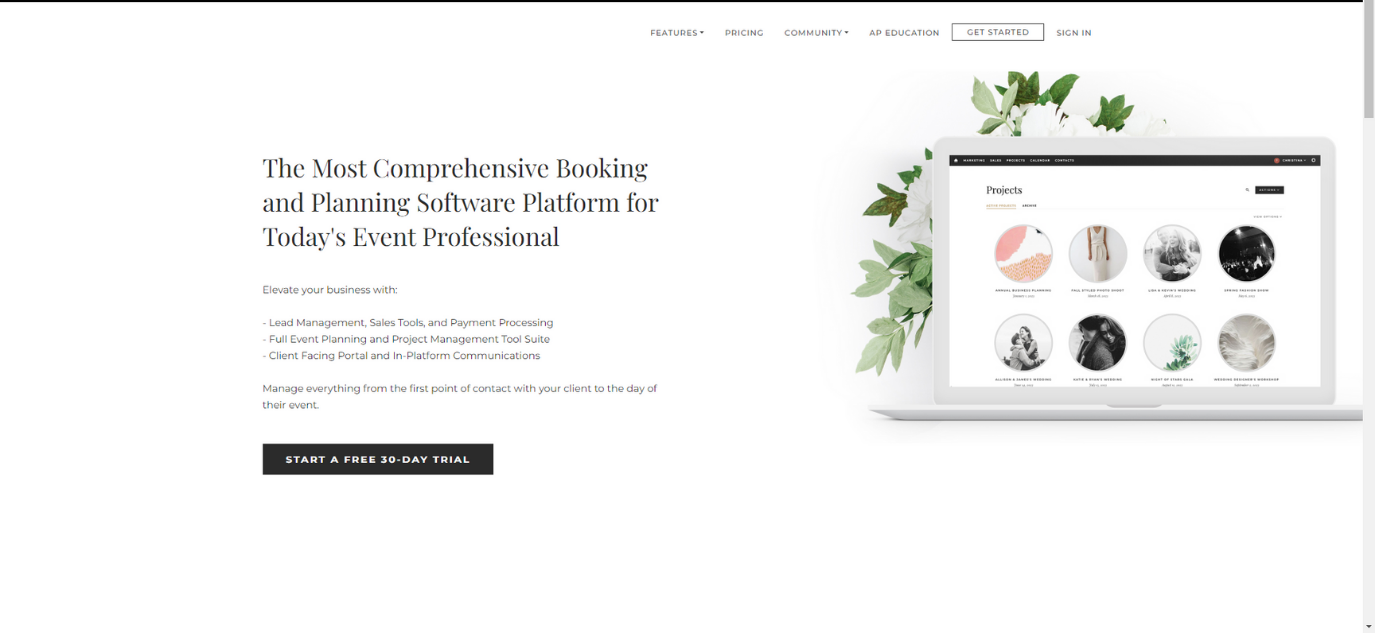Click the 'Lead Management, Sales Tools' bullet line

(408, 323)
